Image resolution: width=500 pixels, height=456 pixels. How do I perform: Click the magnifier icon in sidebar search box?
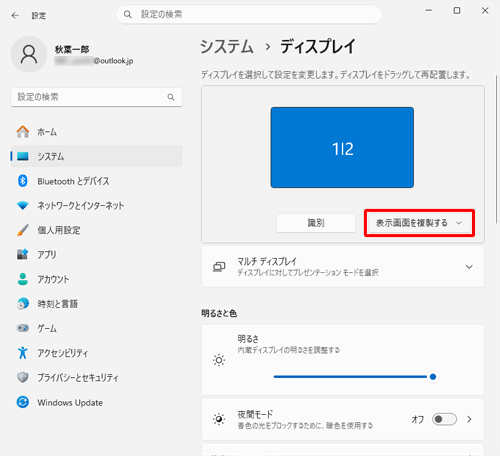point(171,97)
